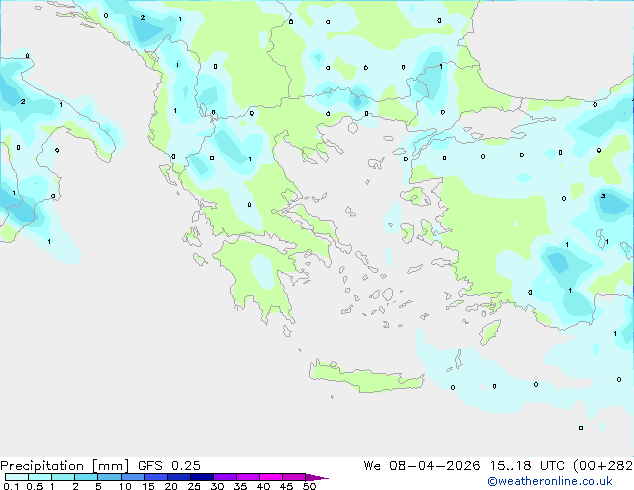
Task: Click the 40–45 mm magenta legend swatch
Action: (x=271, y=477)
